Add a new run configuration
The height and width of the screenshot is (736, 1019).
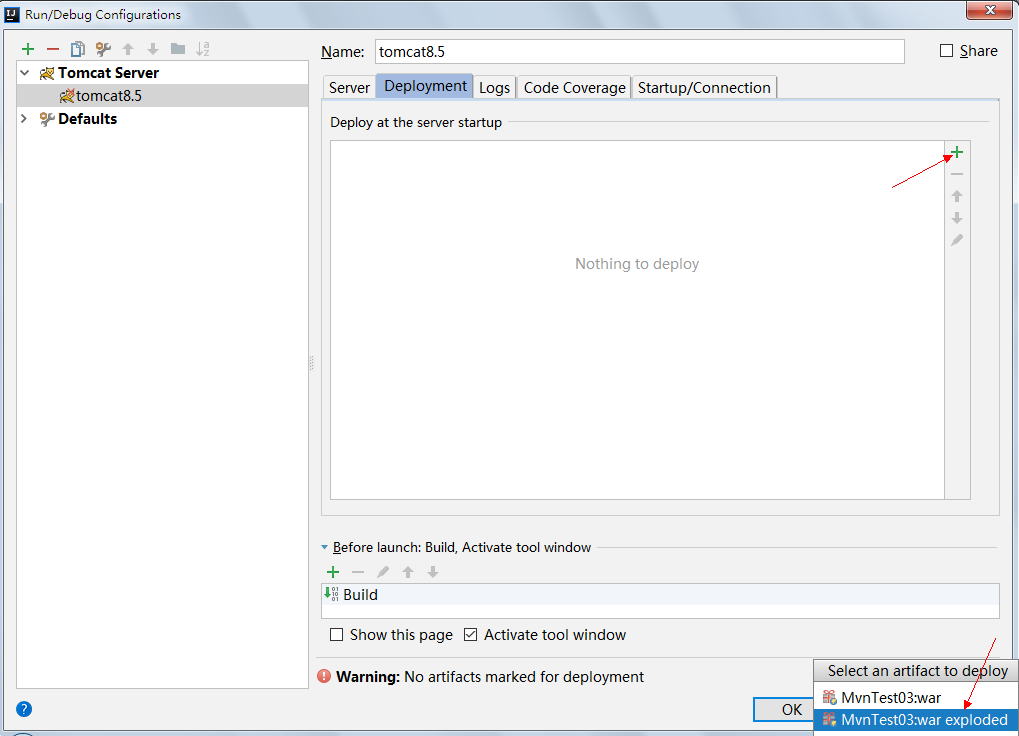[28, 49]
